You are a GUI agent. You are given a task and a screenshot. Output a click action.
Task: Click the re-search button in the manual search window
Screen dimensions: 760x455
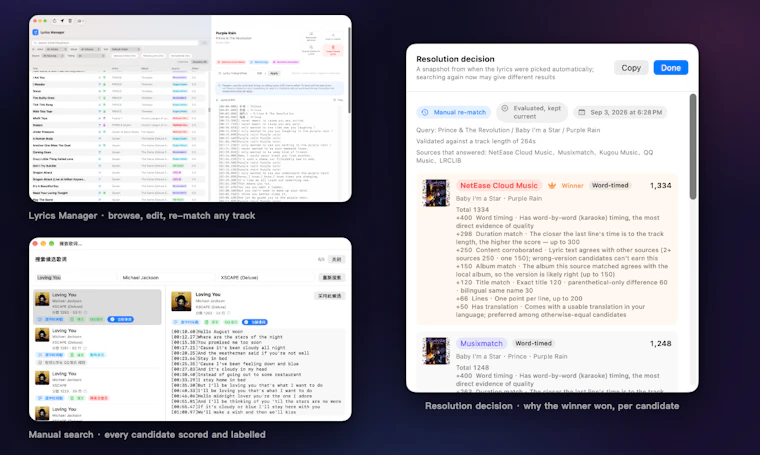pyautogui.click(x=332, y=278)
